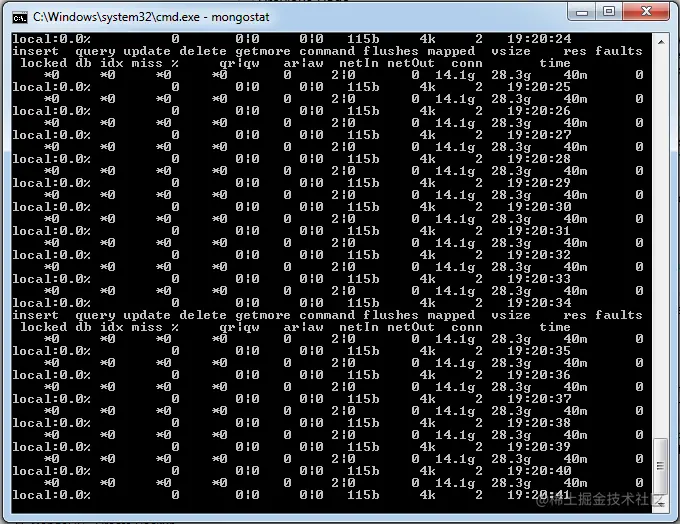
Task: Click the vertical scrollbar thumb
Action: pos(660,466)
